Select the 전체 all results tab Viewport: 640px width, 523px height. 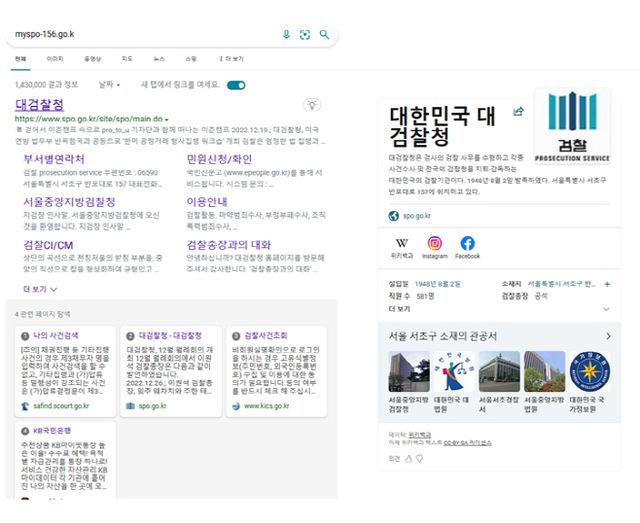click(x=20, y=59)
